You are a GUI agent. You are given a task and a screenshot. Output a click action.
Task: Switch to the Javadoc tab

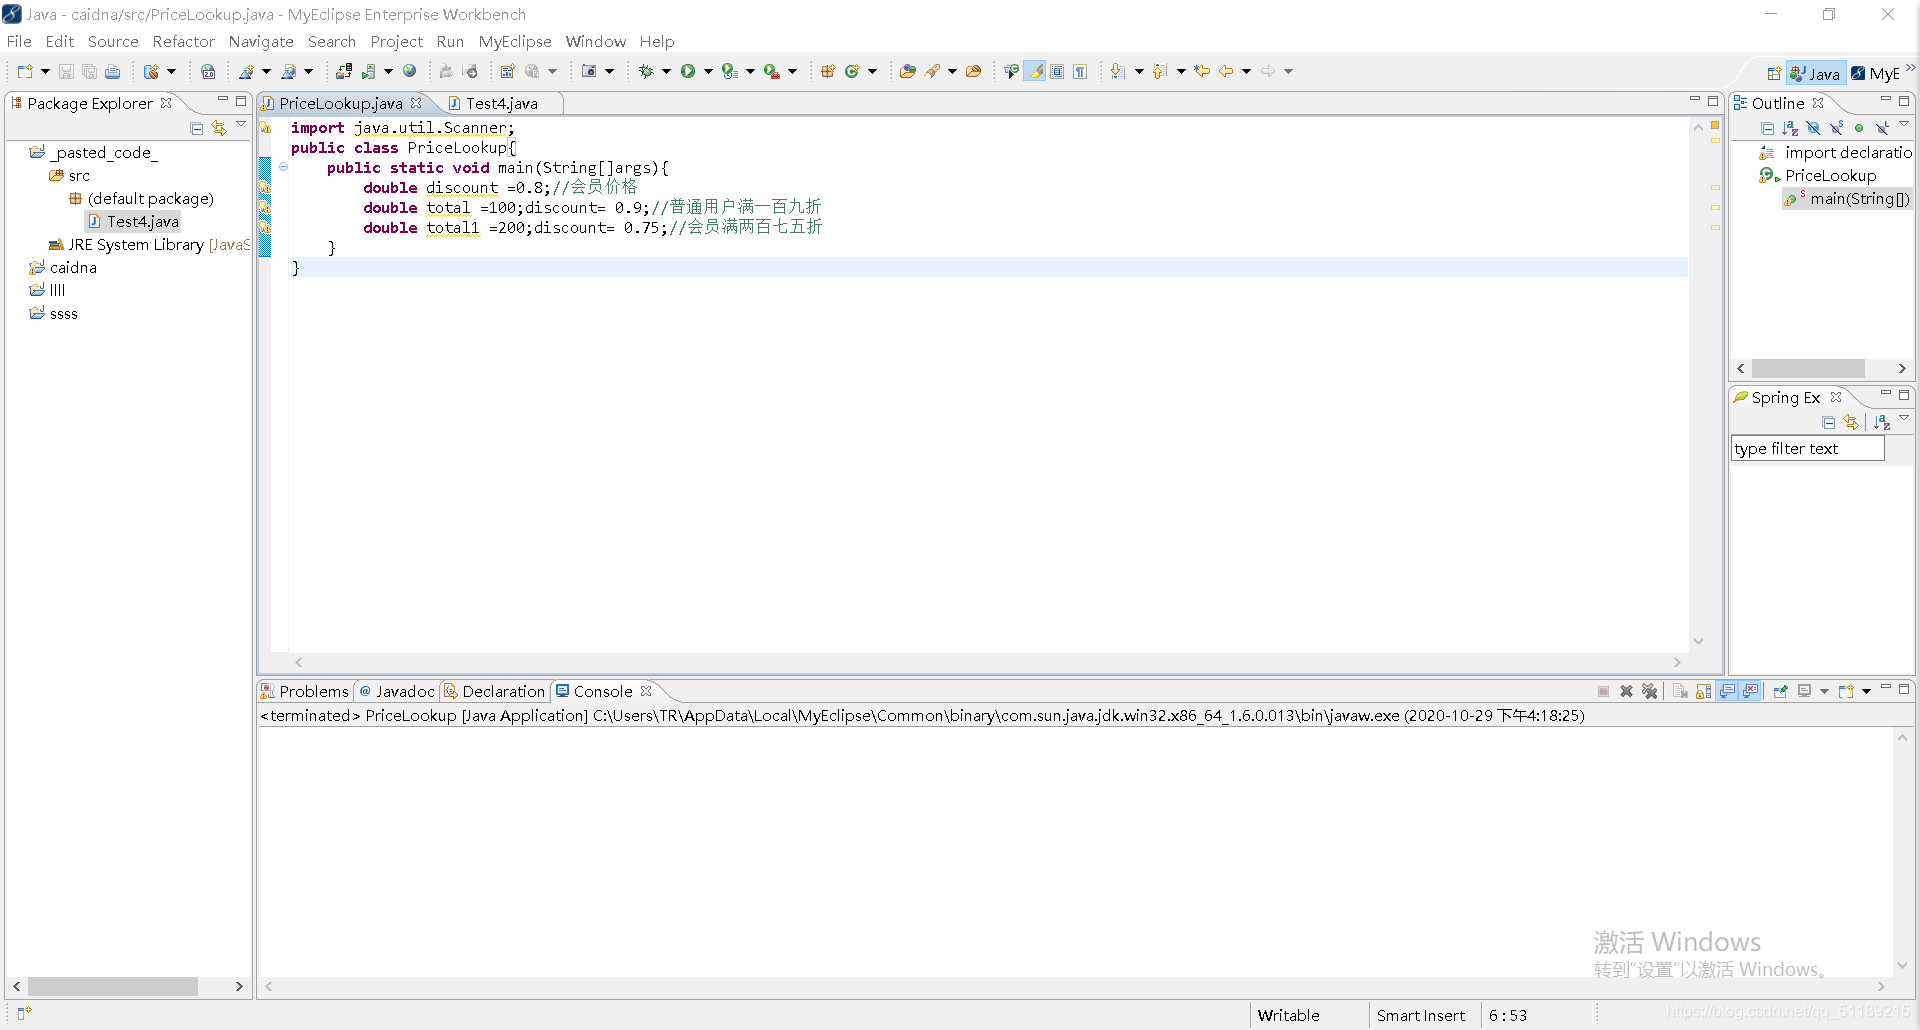pyautogui.click(x=397, y=691)
